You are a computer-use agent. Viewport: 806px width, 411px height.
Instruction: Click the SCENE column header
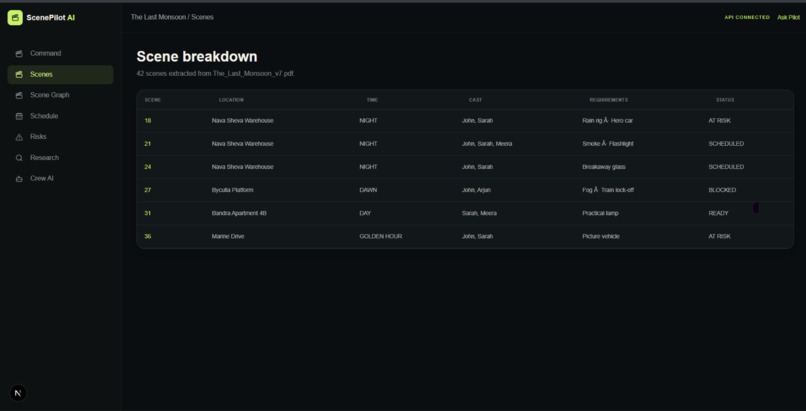pyautogui.click(x=153, y=100)
